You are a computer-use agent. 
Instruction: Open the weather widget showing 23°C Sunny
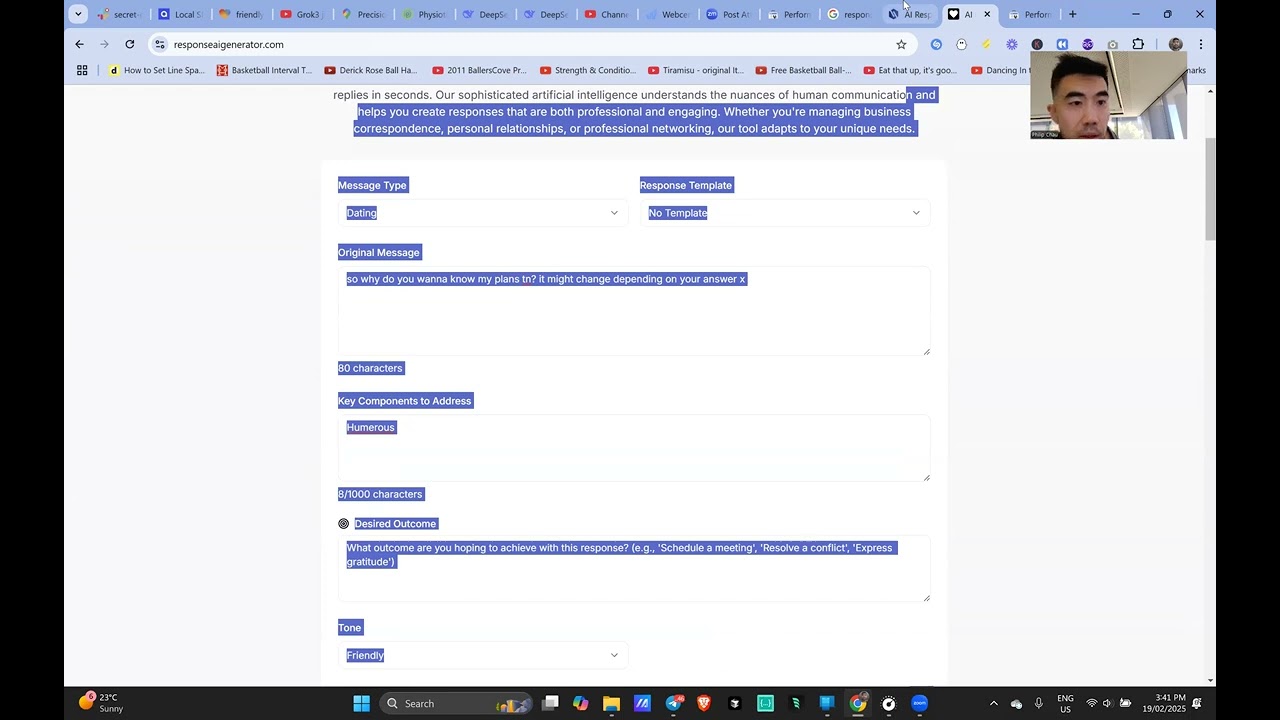point(100,703)
